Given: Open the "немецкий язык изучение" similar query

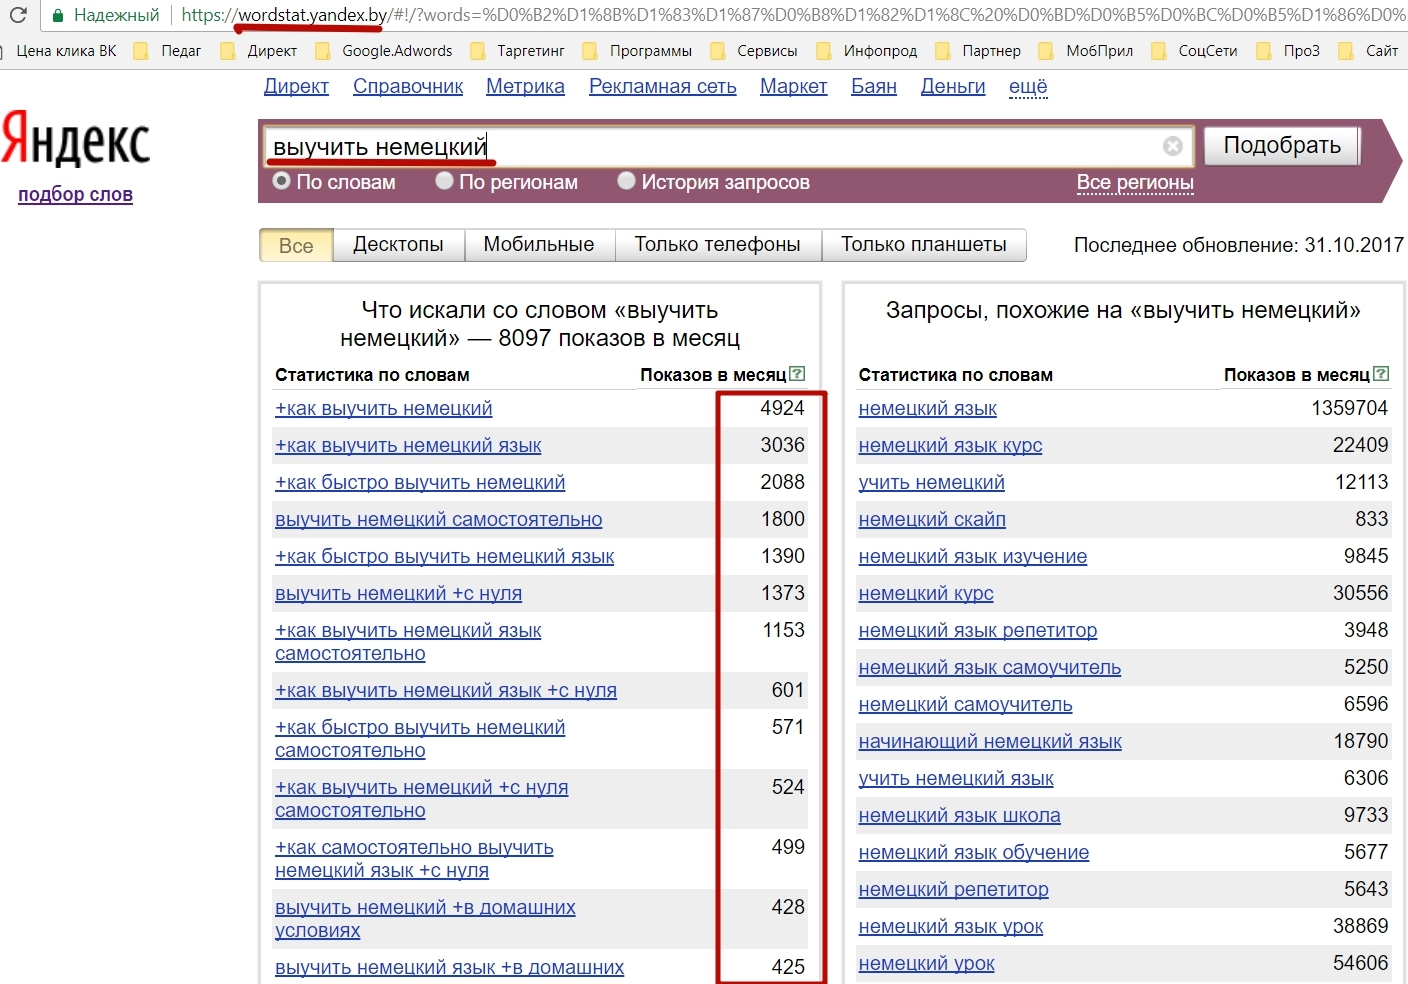Looking at the screenshot, I should tap(973, 556).
